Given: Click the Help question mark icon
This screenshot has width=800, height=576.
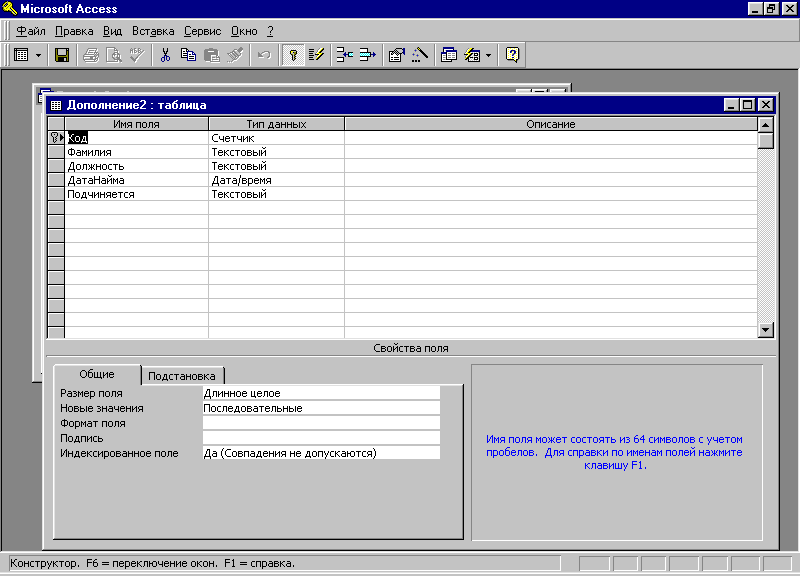Looking at the screenshot, I should [x=512, y=55].
